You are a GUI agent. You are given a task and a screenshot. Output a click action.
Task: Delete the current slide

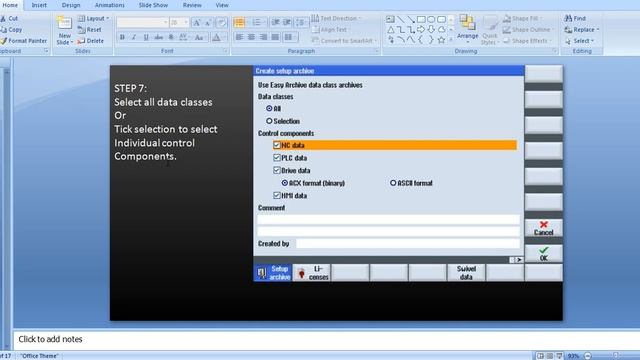tap(90, 41)
